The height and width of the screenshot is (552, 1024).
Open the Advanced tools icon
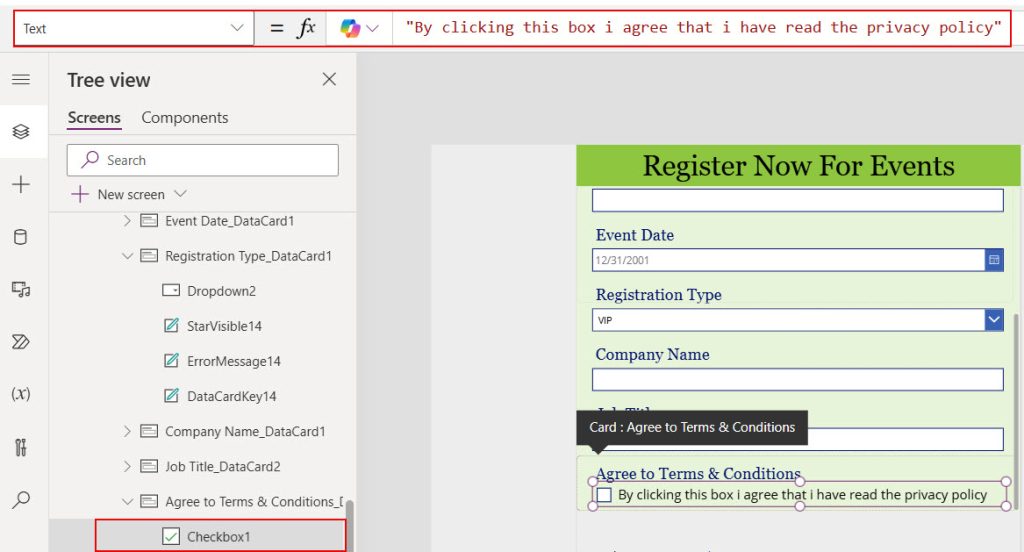(x=21, y=447)
